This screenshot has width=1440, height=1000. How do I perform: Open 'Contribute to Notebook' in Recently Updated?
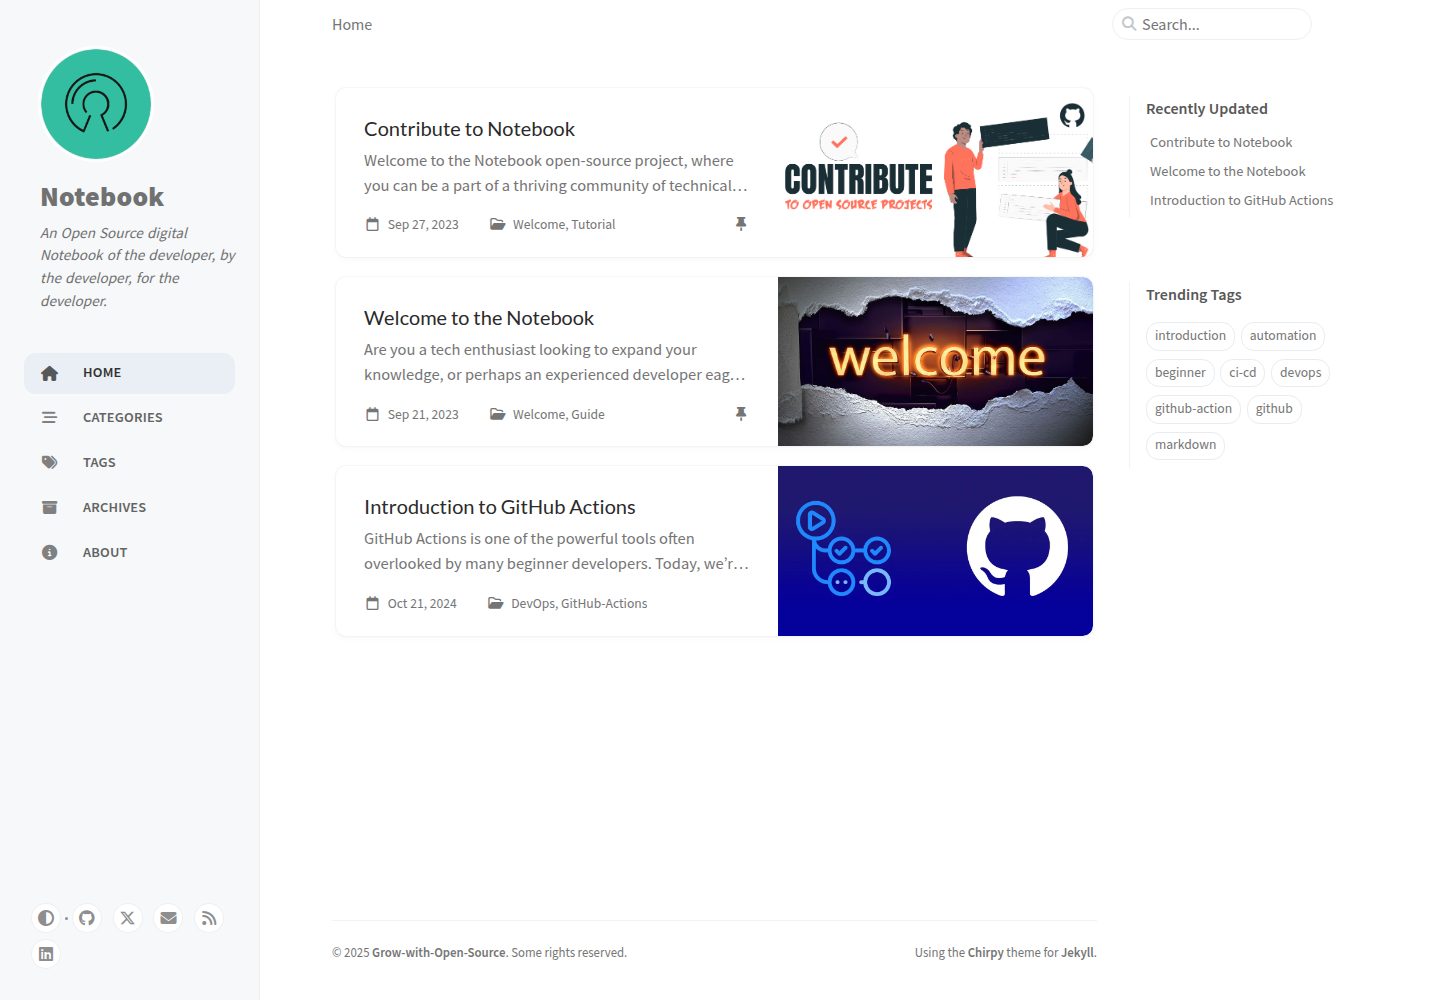coord(1221,143)
